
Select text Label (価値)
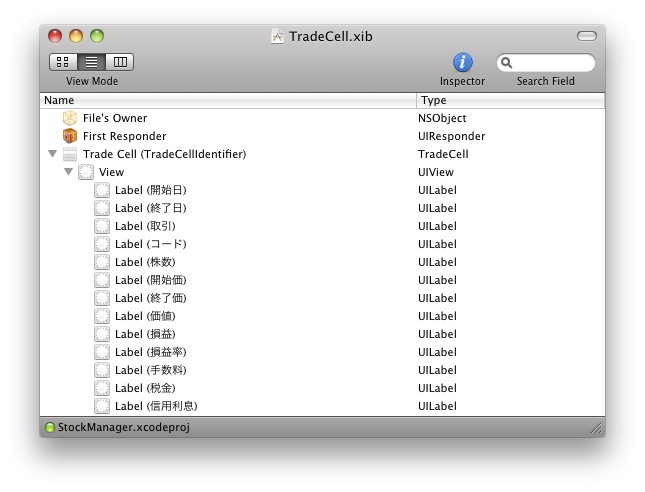click(x=145, y=316)
